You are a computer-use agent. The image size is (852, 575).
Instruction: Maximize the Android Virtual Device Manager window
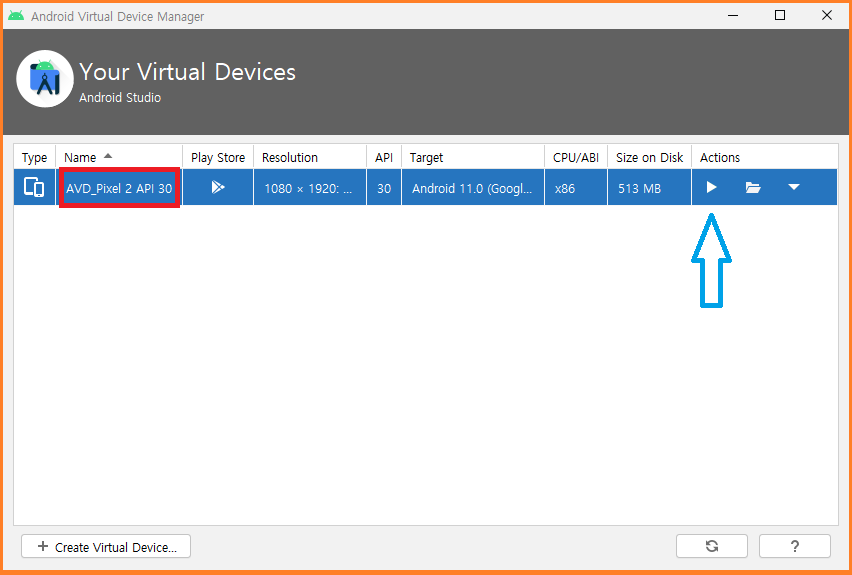point(780,15)
